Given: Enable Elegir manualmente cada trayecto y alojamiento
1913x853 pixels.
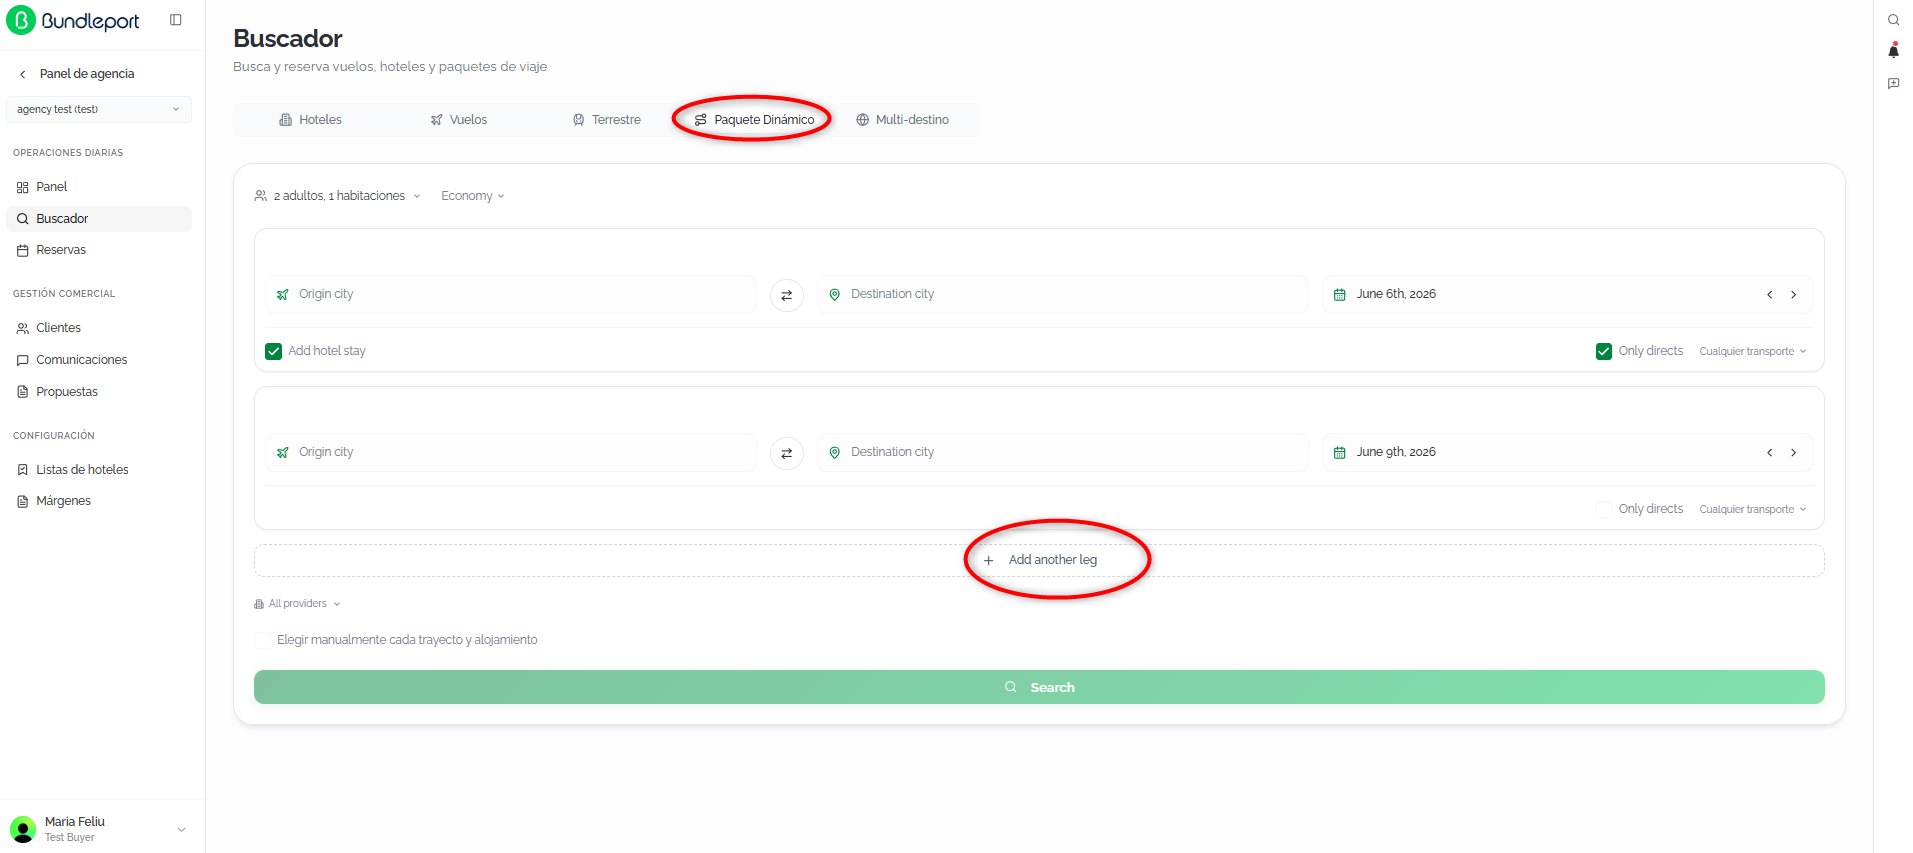Looking at the screenshot, I should click(262, 640).
